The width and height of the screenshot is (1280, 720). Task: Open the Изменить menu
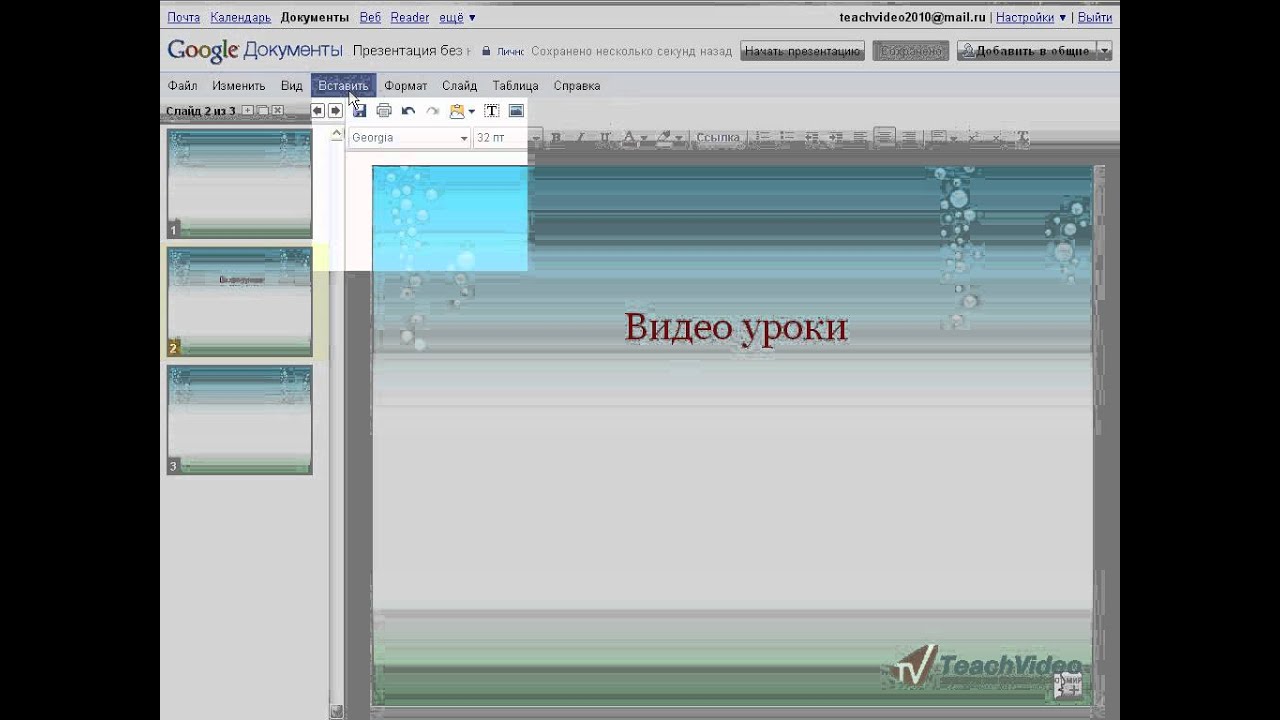[238, 86]
